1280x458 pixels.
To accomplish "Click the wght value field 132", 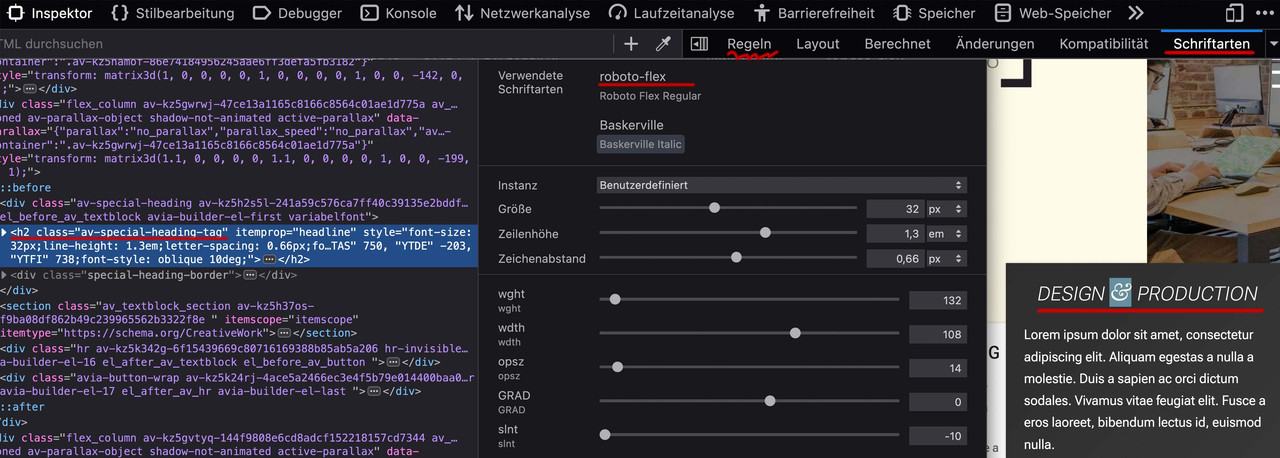I will click(x=938, y=300).
